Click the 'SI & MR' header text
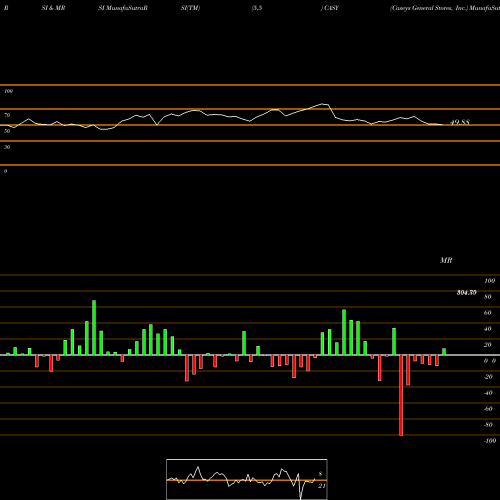The height and width of the screenshot is (500, 500). point(53,8)
